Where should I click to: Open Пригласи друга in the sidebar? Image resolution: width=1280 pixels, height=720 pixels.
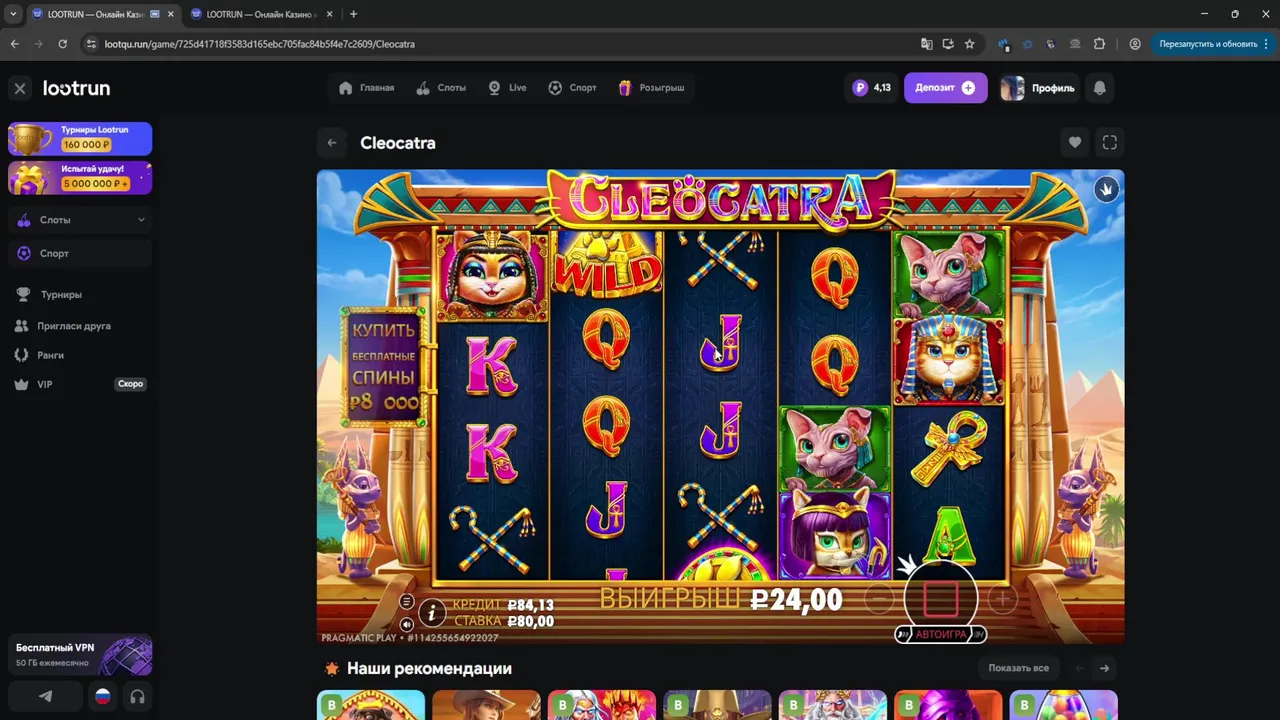(x=64, y=326)
